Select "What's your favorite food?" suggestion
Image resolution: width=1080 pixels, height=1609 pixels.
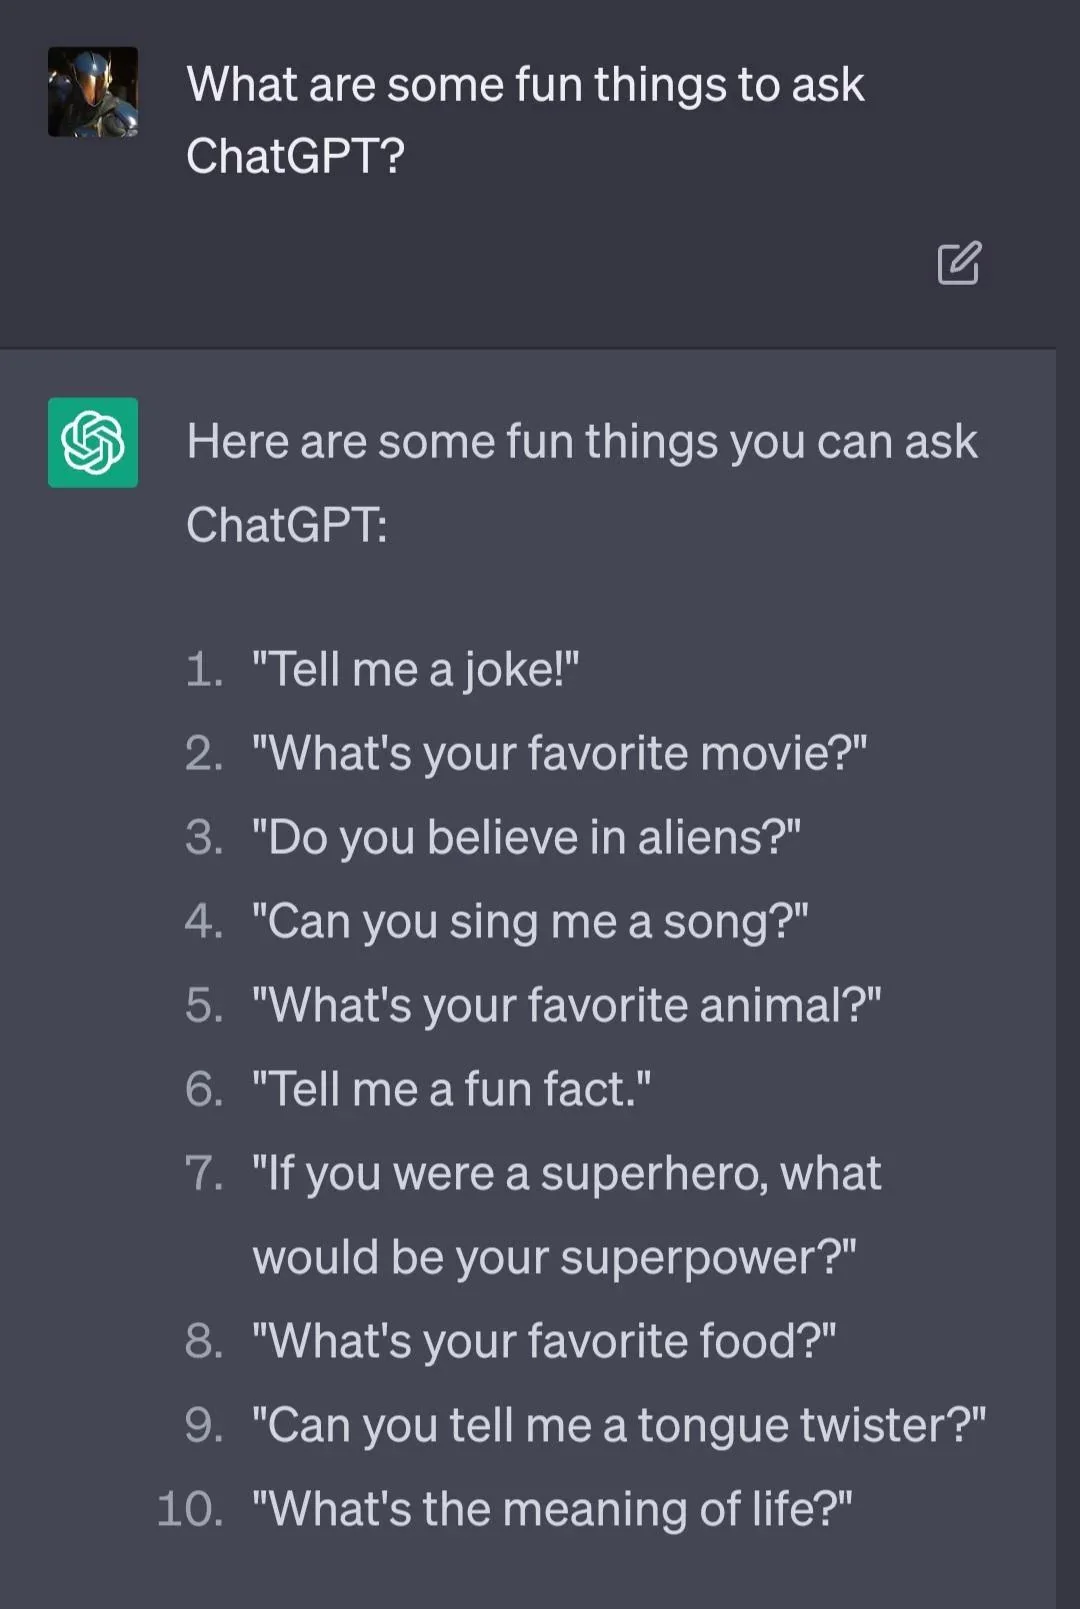(x=543, y=1341)
